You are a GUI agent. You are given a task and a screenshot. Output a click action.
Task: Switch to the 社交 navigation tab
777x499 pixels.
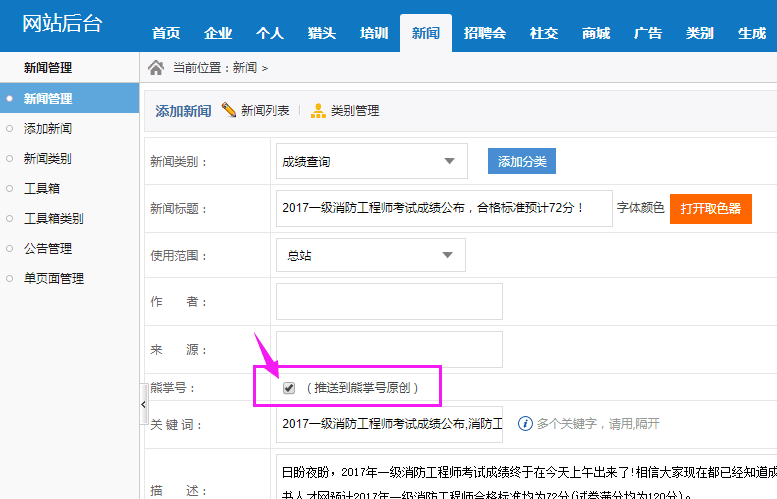(544, 33)
